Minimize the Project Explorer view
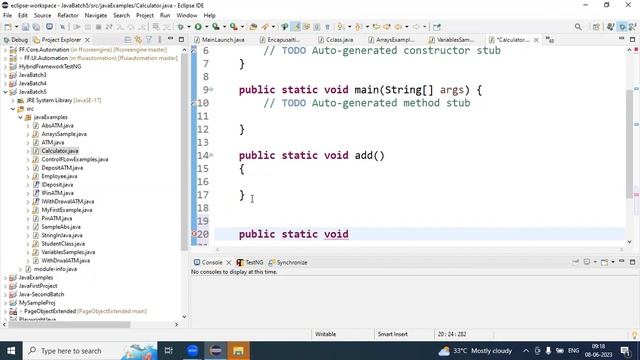Image resolution: width=640 pixels, height=360 pixels. click(171, 39)
